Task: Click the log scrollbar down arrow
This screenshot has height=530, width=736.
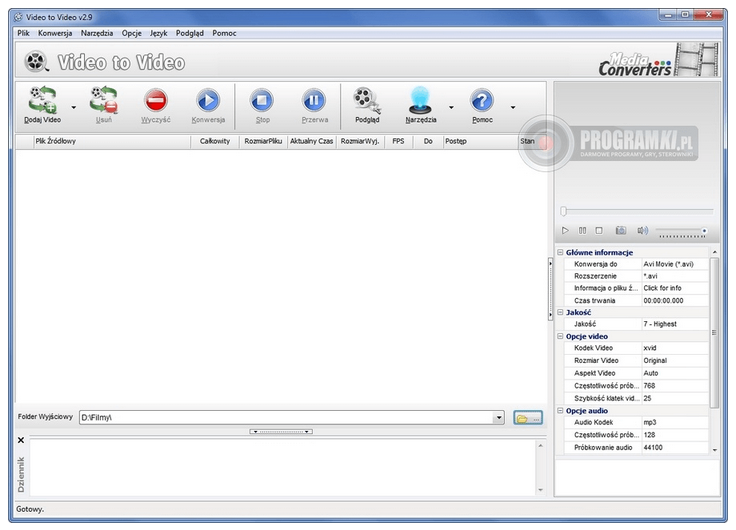Action: (x=541, y=490)
